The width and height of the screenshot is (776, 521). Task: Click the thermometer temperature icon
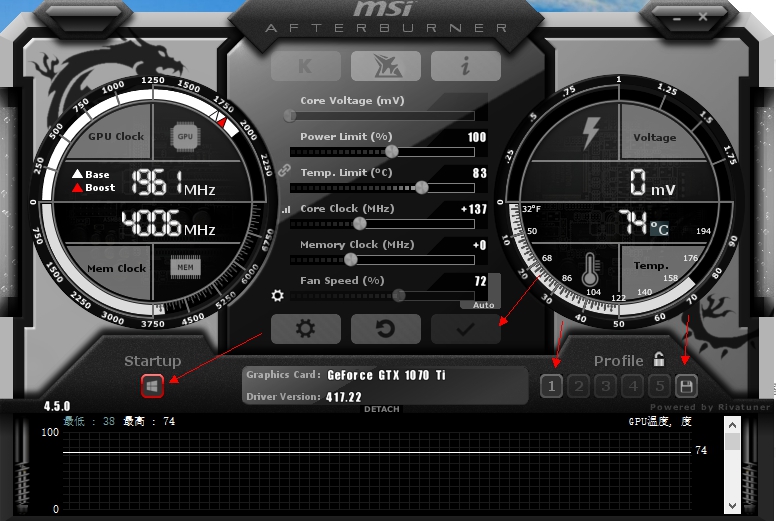click(590, 270)
